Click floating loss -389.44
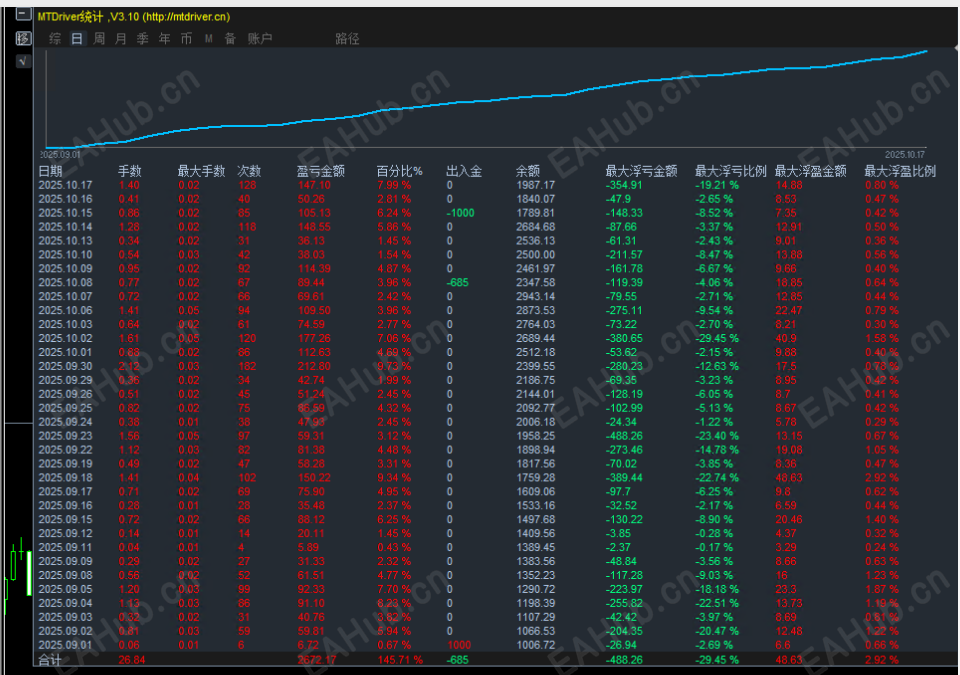The height and width of the screenshot is (675, 960). tap(624, 478)
